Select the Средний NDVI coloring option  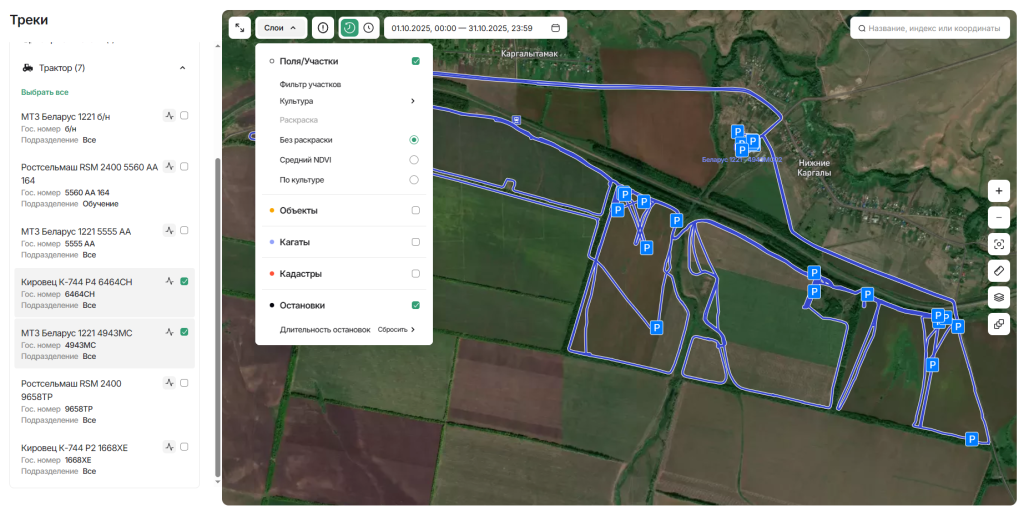coord(414,160)
